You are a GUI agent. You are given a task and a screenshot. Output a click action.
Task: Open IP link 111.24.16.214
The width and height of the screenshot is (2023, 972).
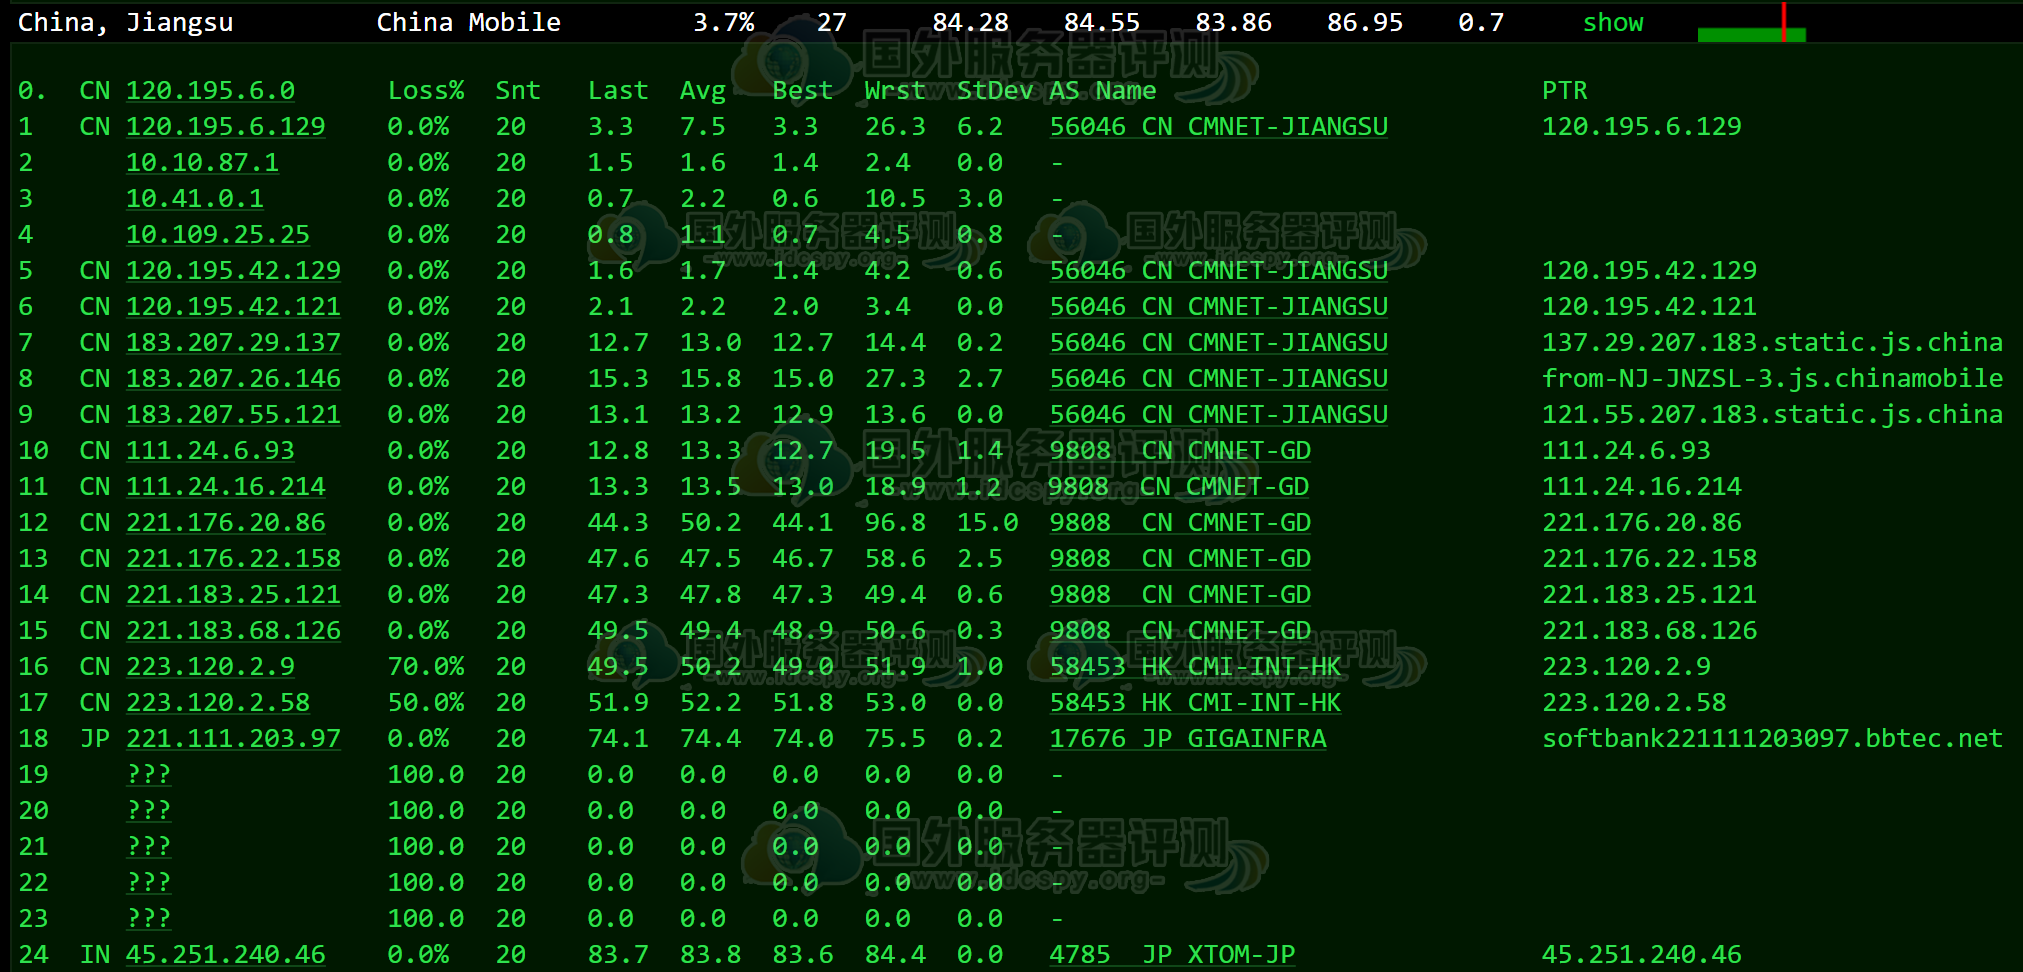point(225,486)
